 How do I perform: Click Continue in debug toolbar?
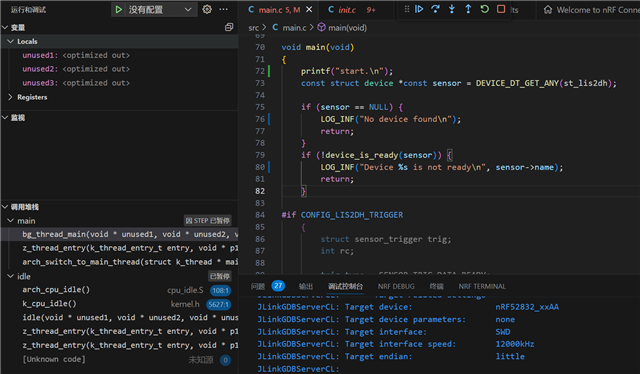tap(419, 9)
